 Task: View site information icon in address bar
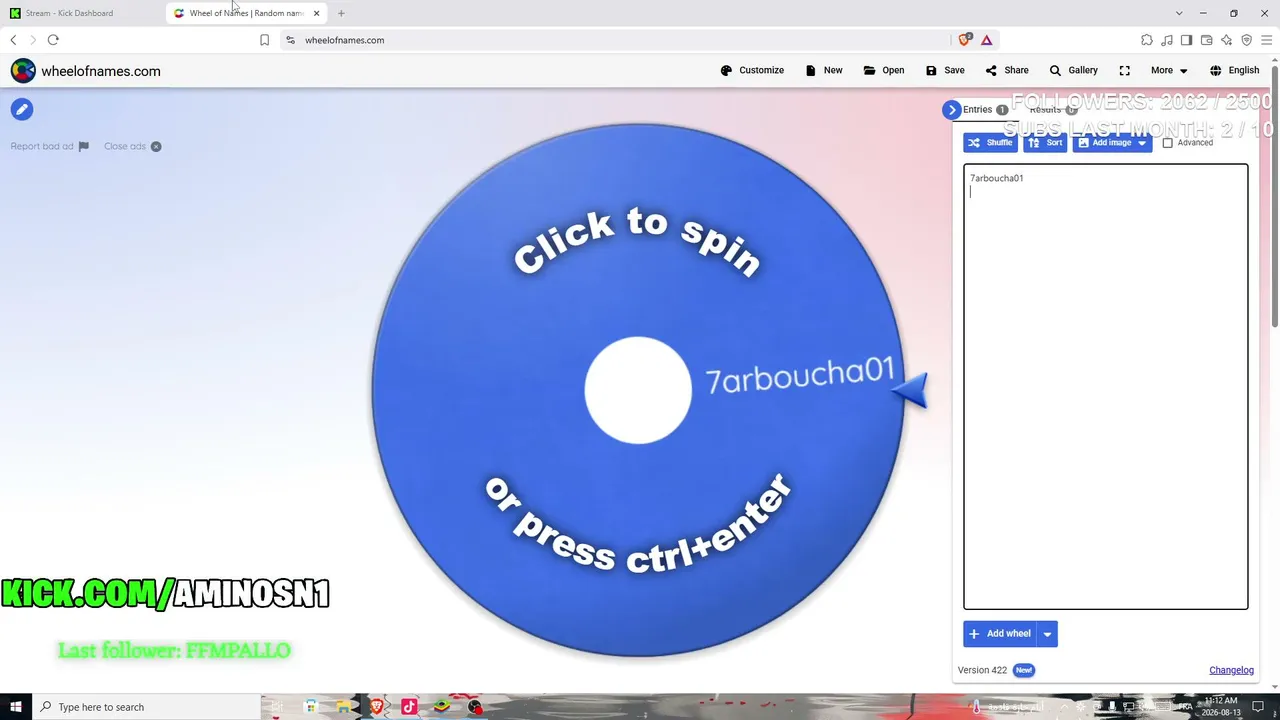[290, 40]
